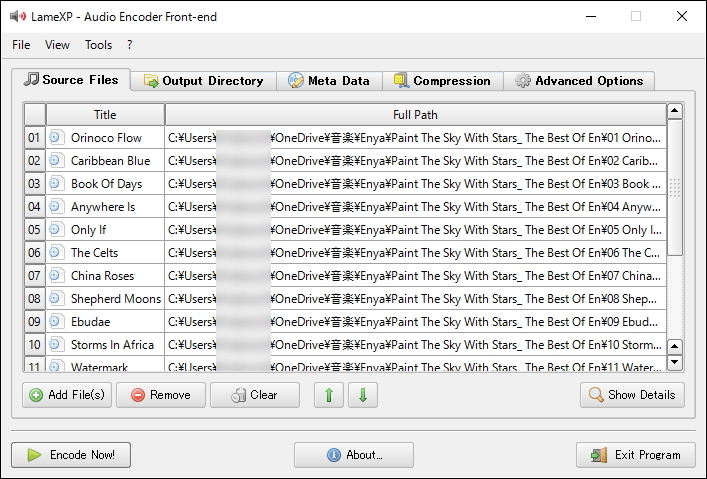707x479 pixels.
Task: Open the View menu
Action: [57, 45]
